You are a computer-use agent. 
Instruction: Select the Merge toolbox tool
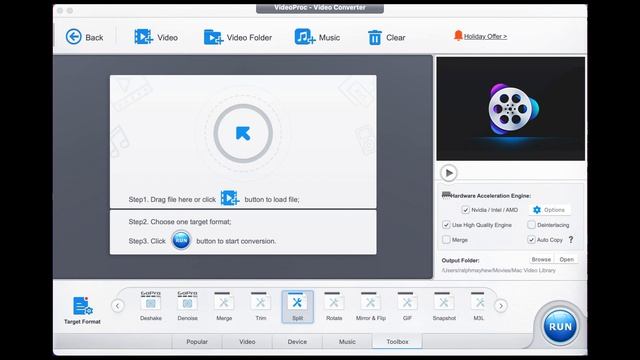[x=224, y=306]
